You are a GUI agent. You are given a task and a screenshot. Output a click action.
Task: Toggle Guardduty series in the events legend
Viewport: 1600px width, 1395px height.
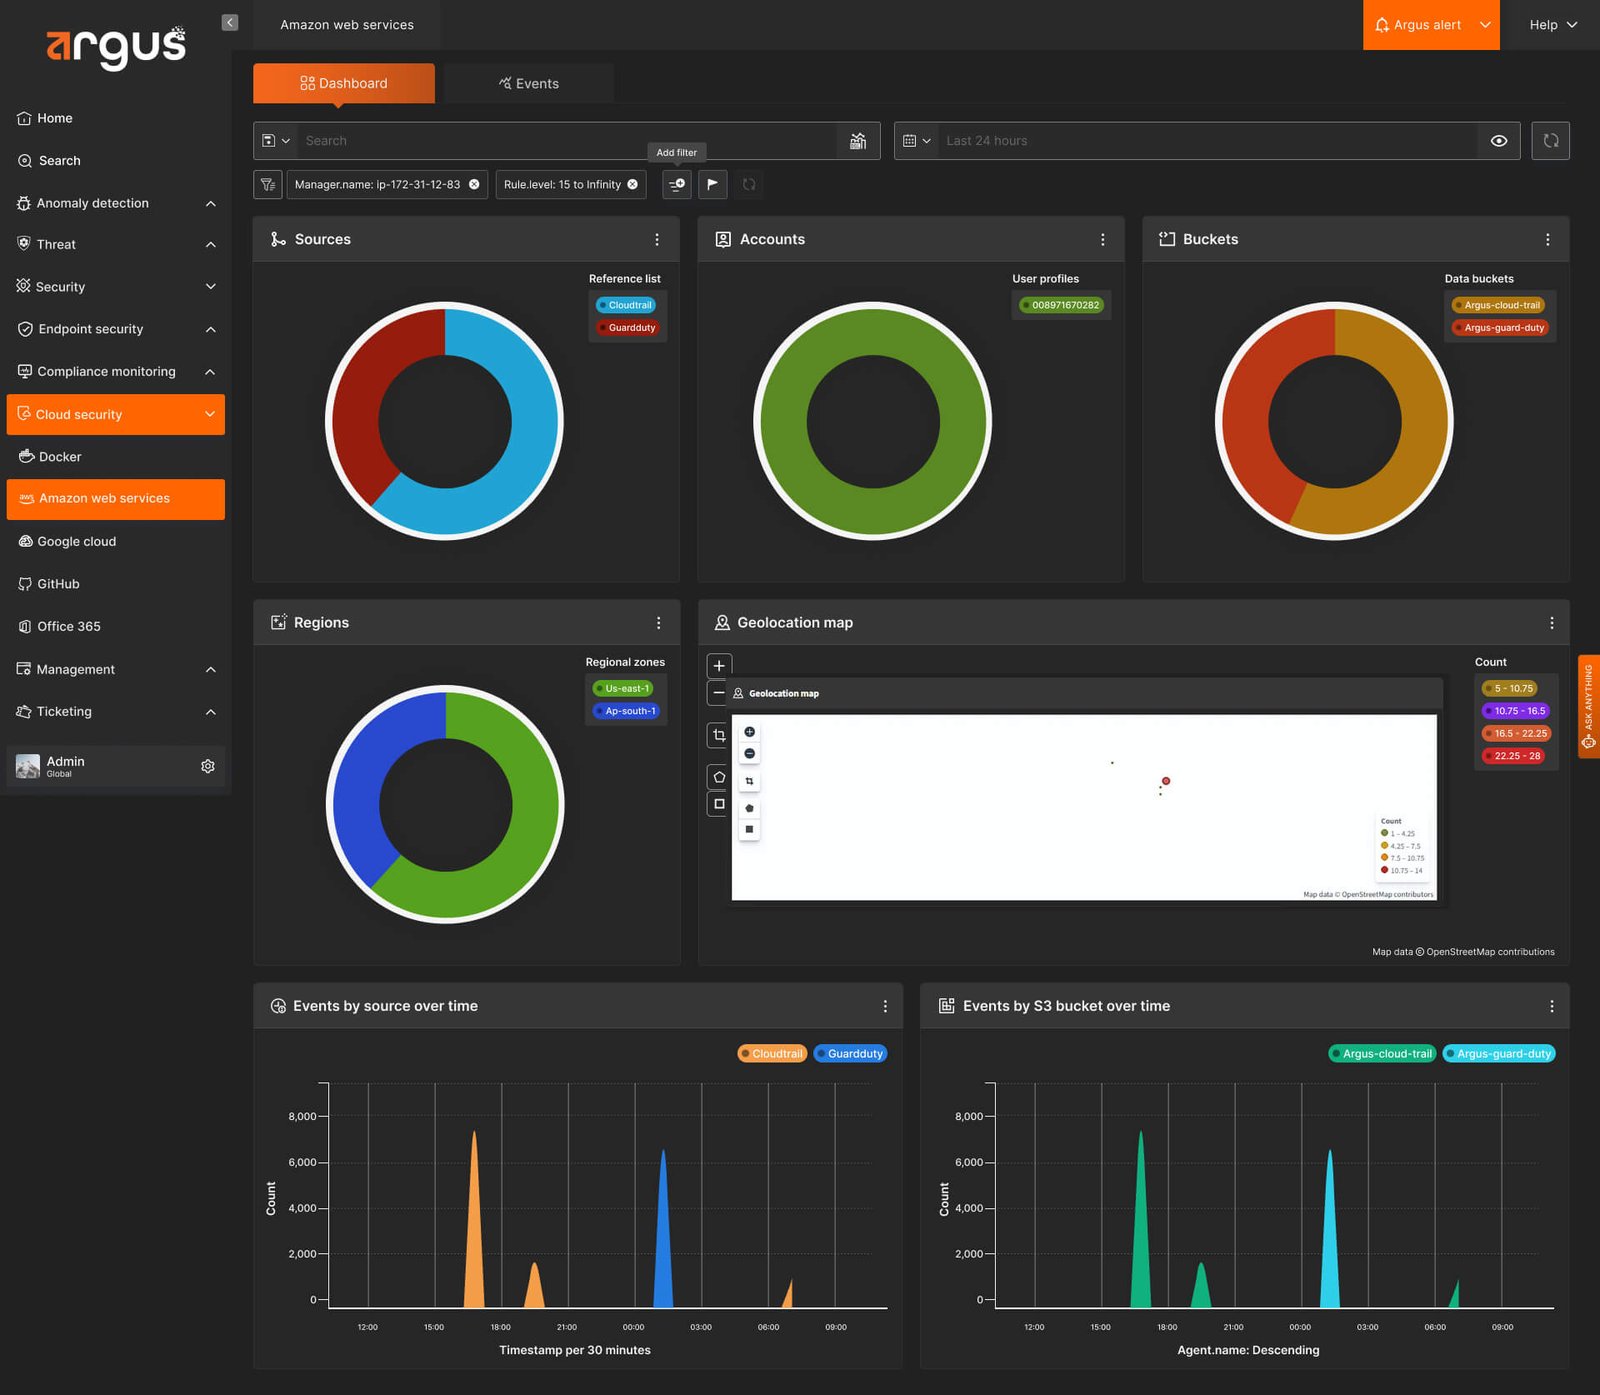(850, 1054)
